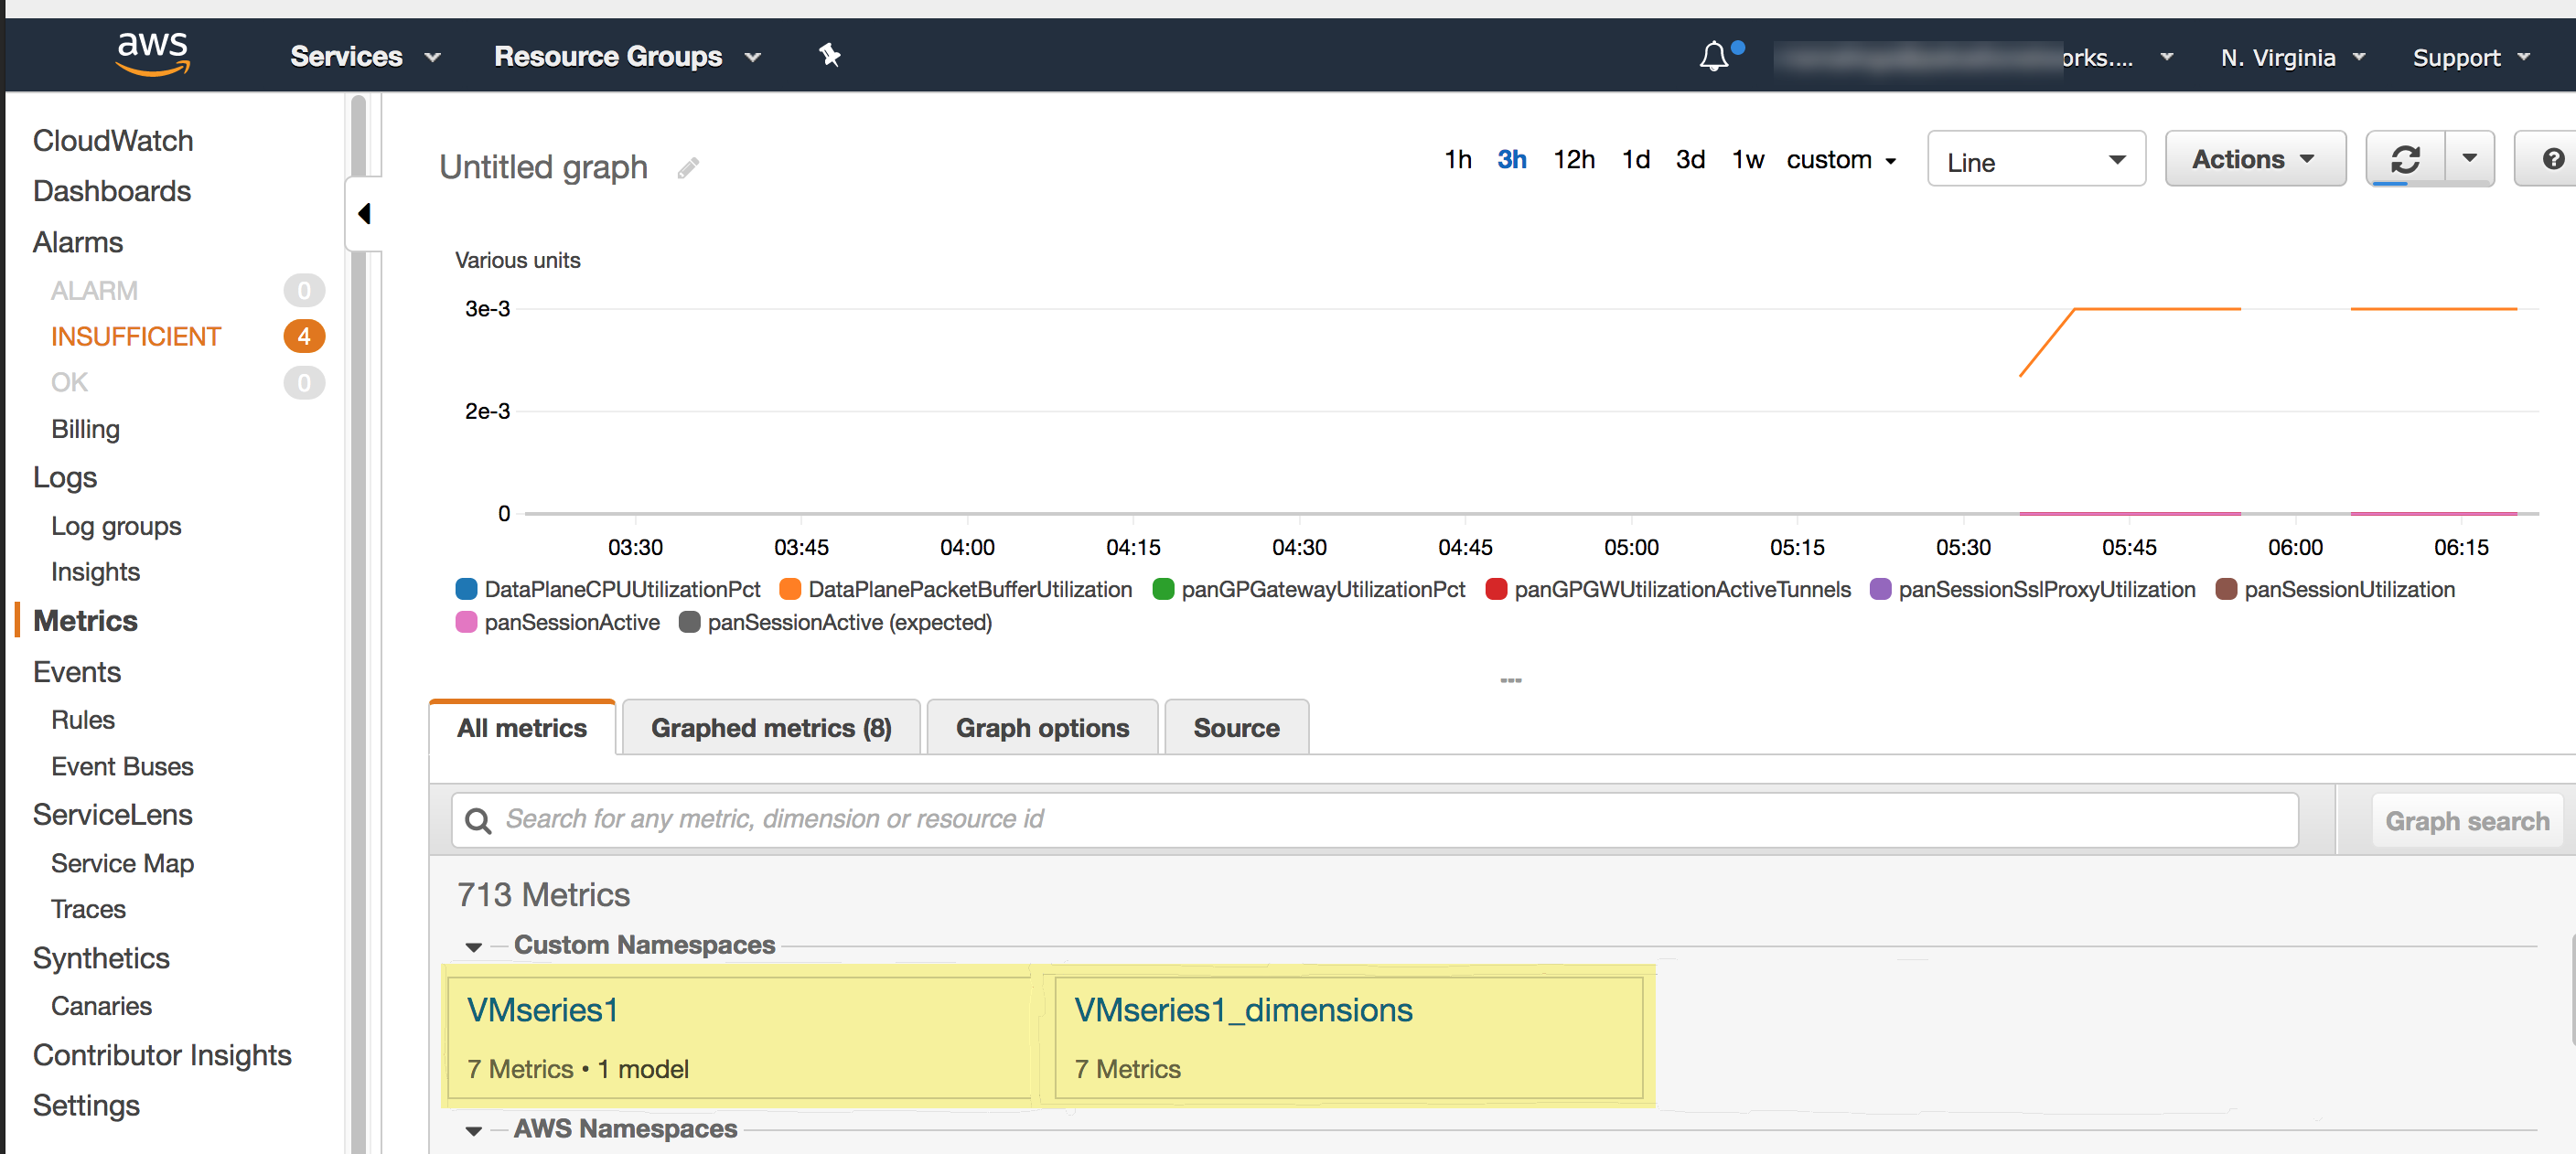Click the refresh graph icon

click(x=2405, y=159)
